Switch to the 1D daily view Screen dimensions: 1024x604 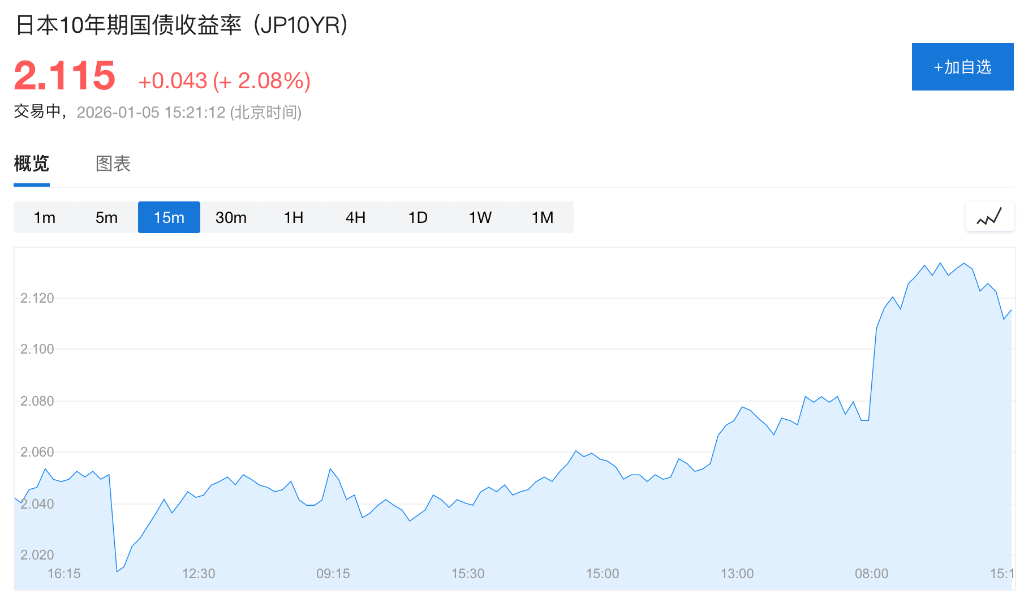click(418, 217)
